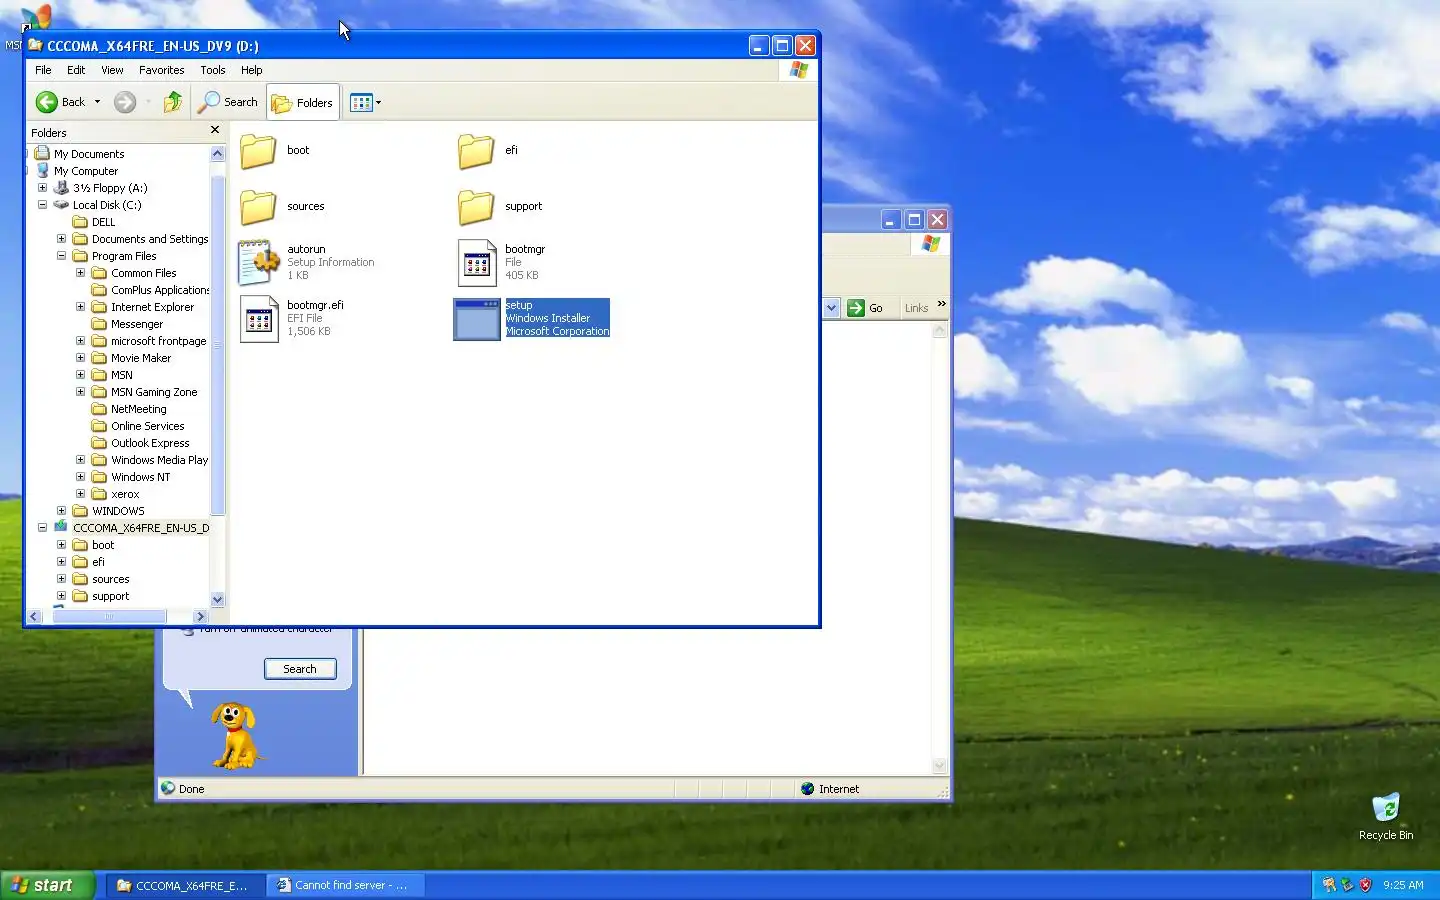Image resolution: width=1440 pixels, height=900 pixels.
Task: Select the sources folder icon in file pane
Action: 258,207
